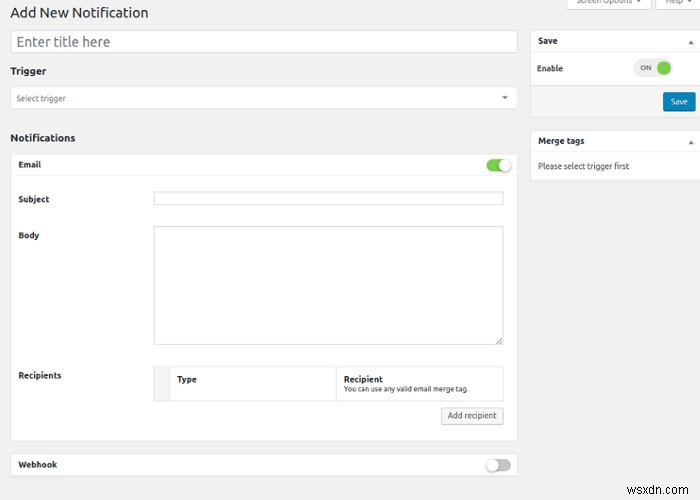Enable the Webhook notification toggle
Image resolution: width=700 pixels, height=500 pixels.
pyautogui.click(x=498, y=465)
